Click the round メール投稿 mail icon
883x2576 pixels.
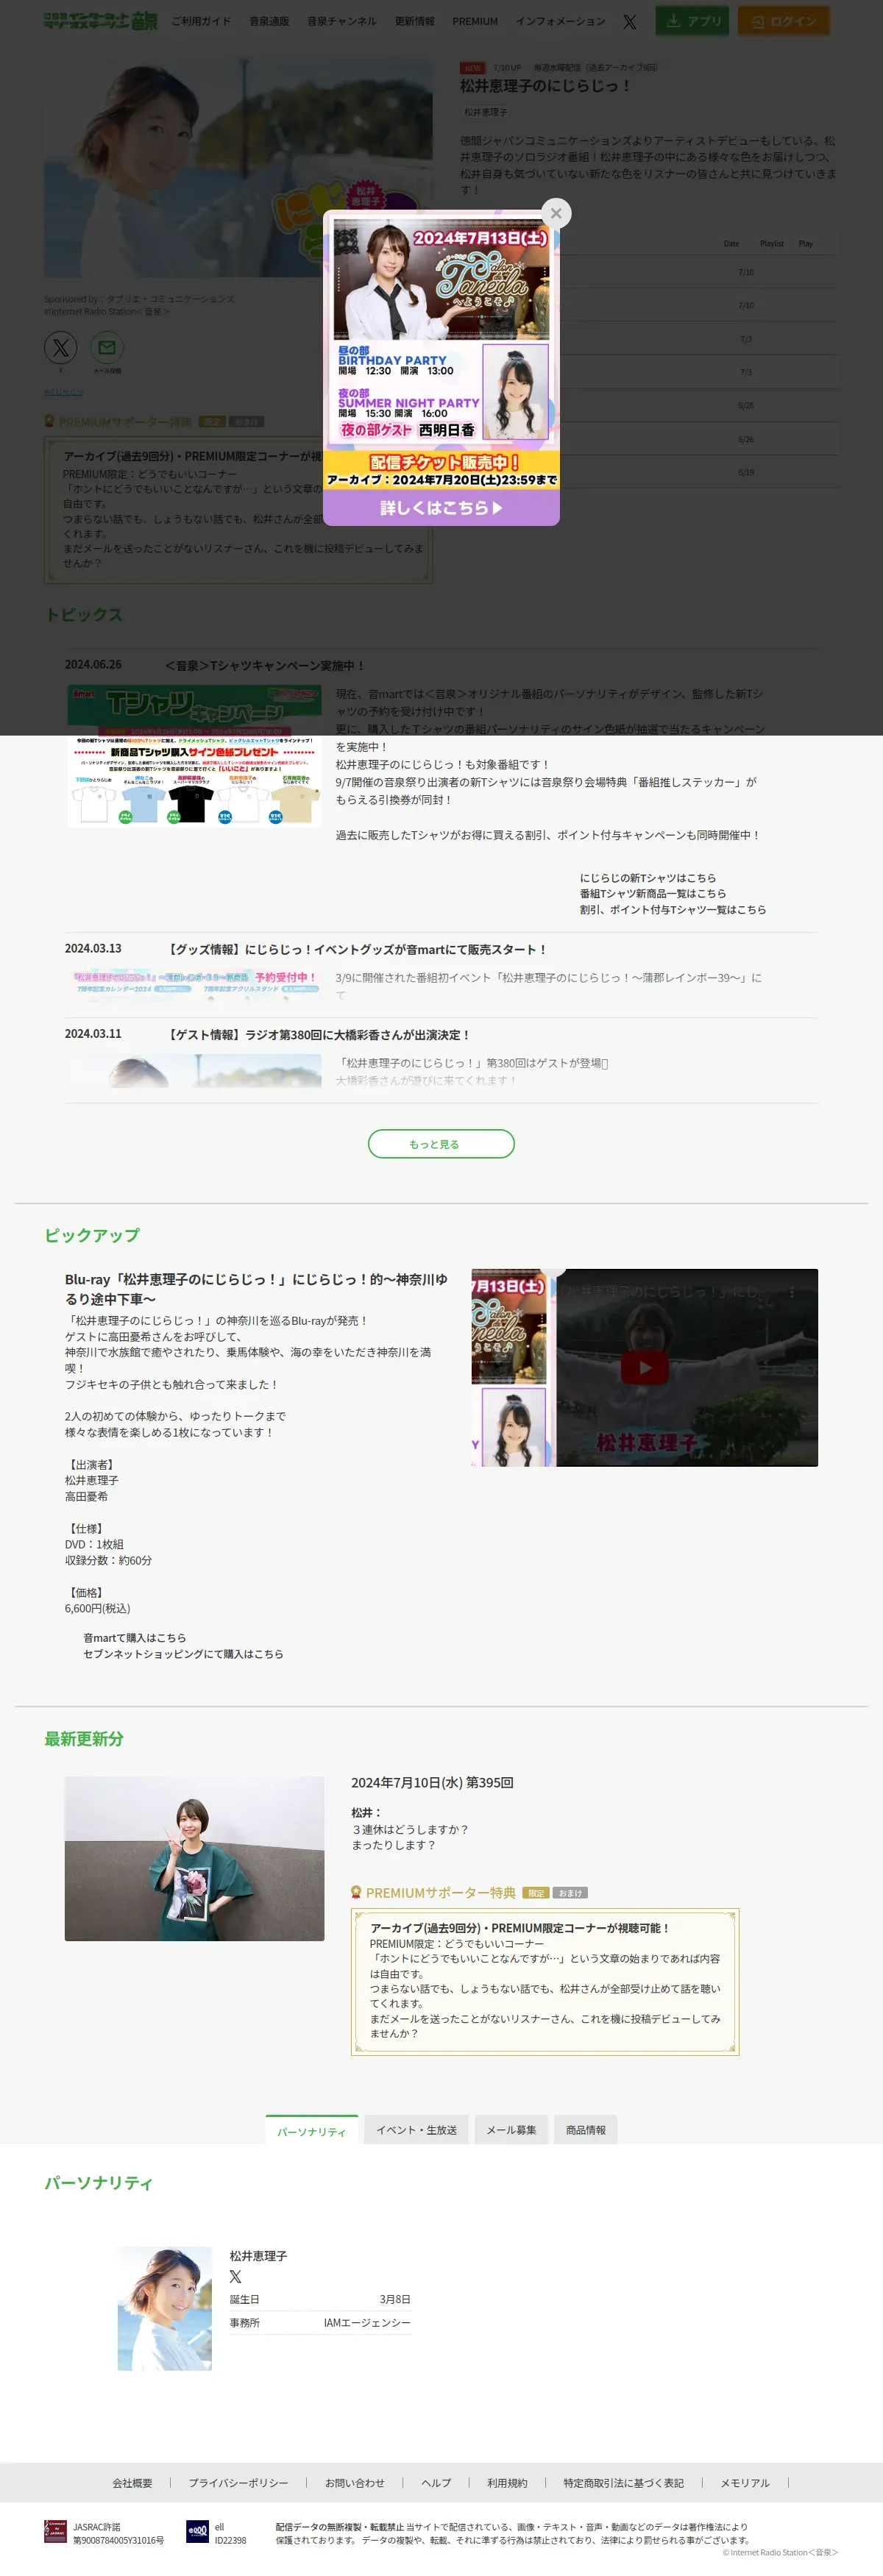107,347
